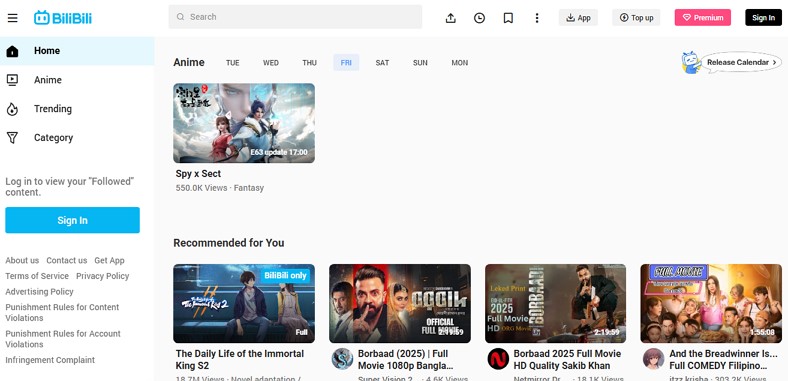Click the Recommended for You heading
This screenshot has height=381, width=788.
tap(229, 243)
